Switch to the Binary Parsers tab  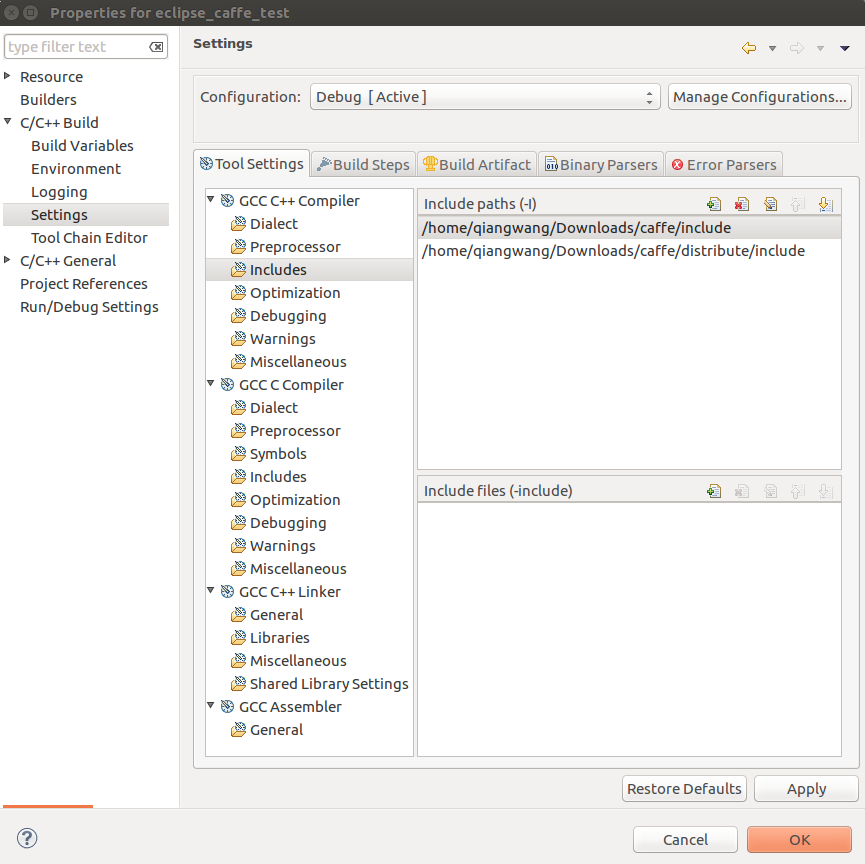601,164
